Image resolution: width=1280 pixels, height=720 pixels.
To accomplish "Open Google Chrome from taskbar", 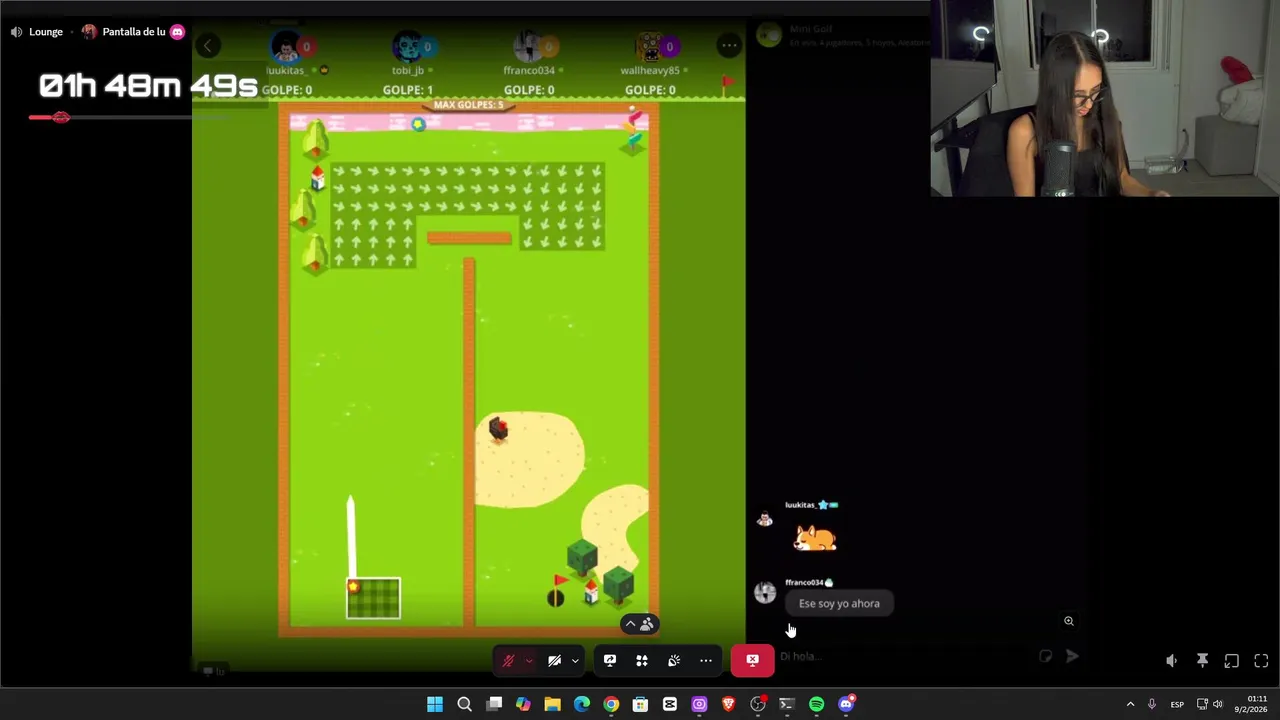I will pos(611,705).
